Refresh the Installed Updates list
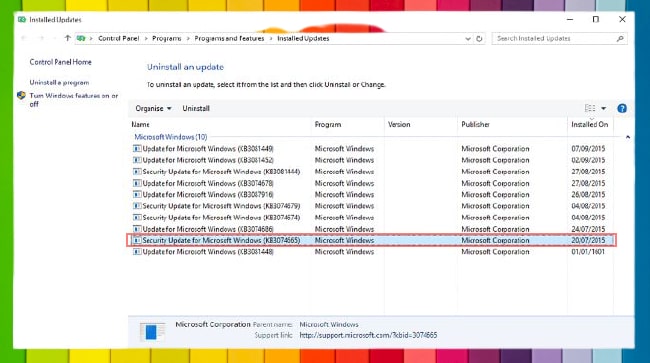 479,39
